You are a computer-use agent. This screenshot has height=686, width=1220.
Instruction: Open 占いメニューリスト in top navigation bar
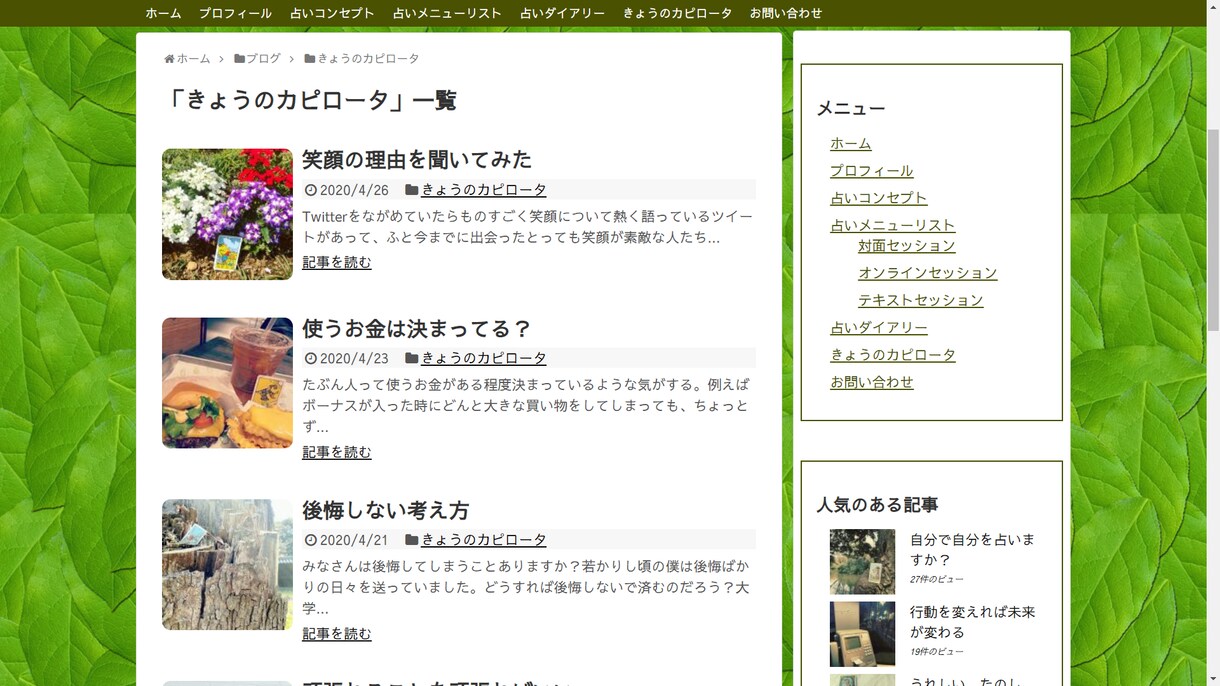pos(447,13)
